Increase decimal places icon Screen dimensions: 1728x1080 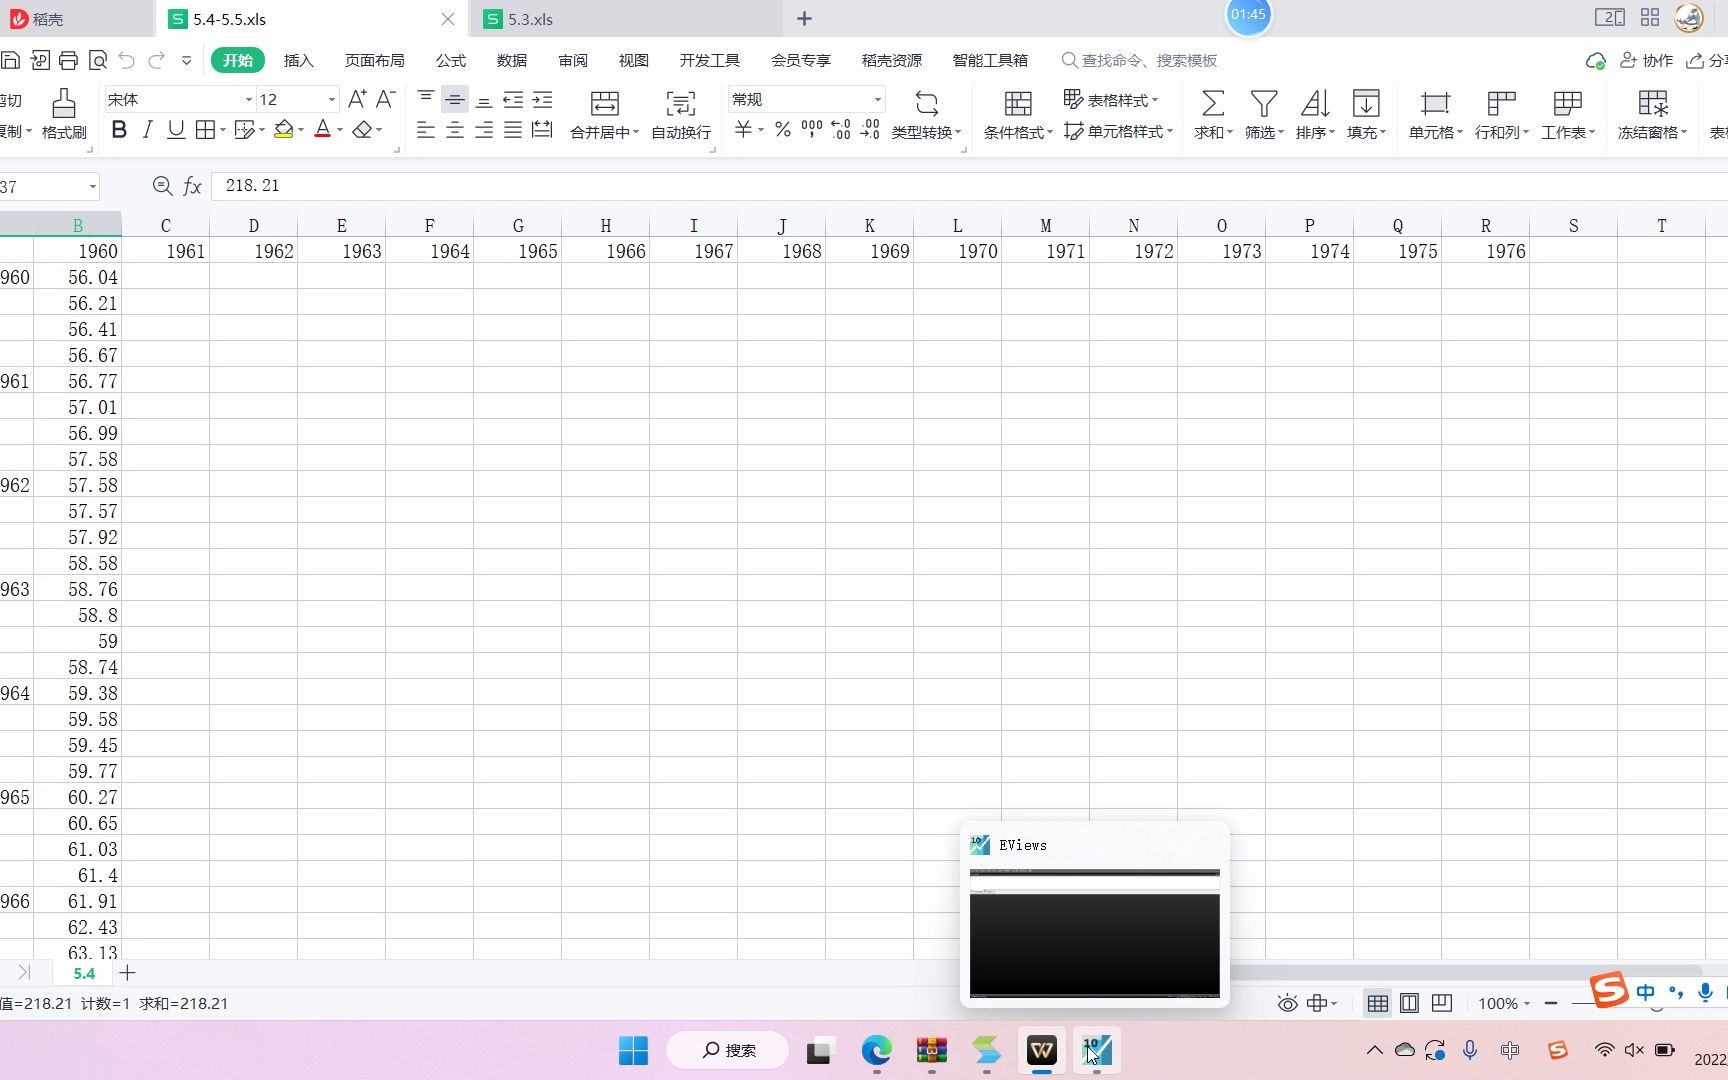tap(841, 130)
